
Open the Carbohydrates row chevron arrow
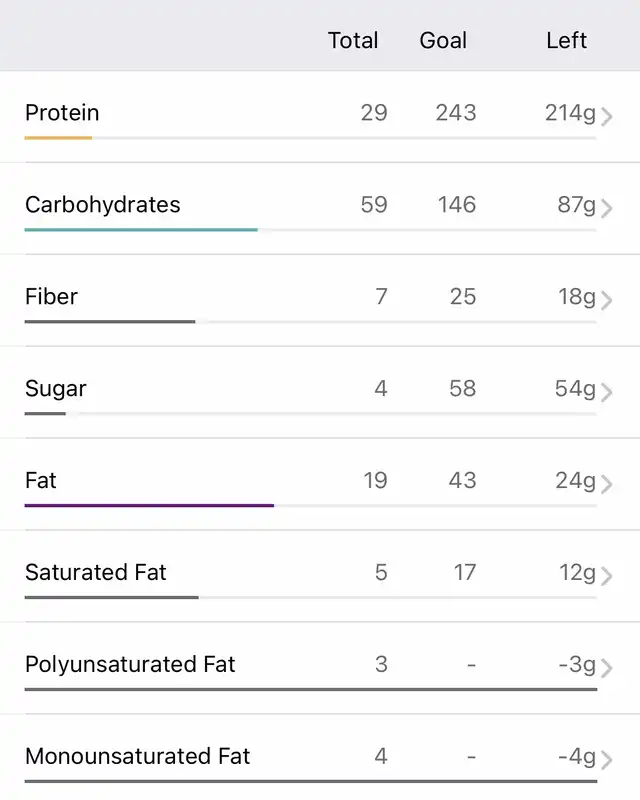point(607,208)
